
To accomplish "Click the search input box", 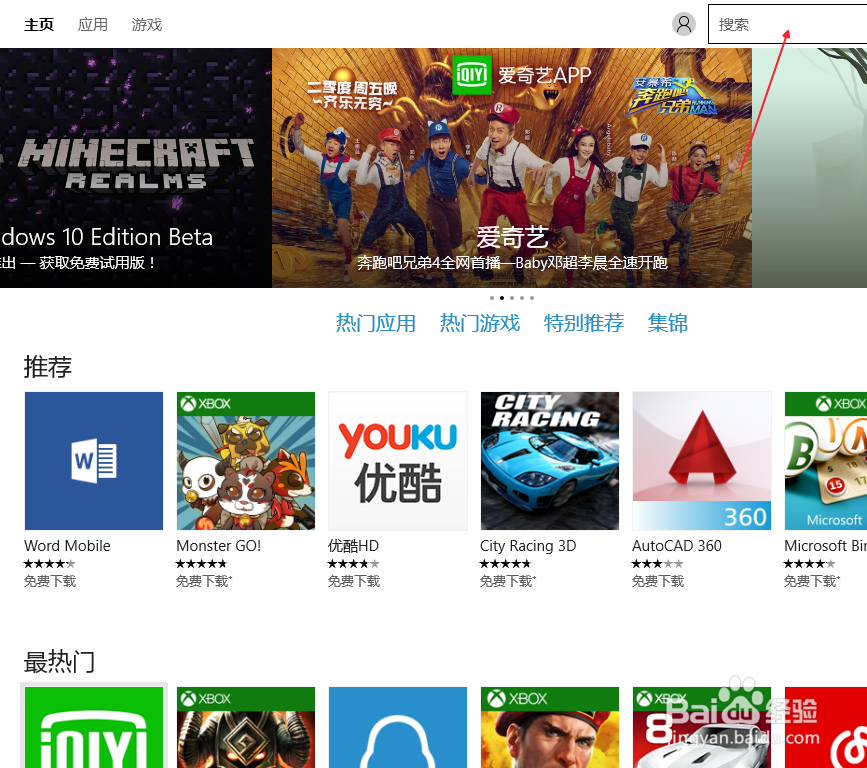I will 787,24.
